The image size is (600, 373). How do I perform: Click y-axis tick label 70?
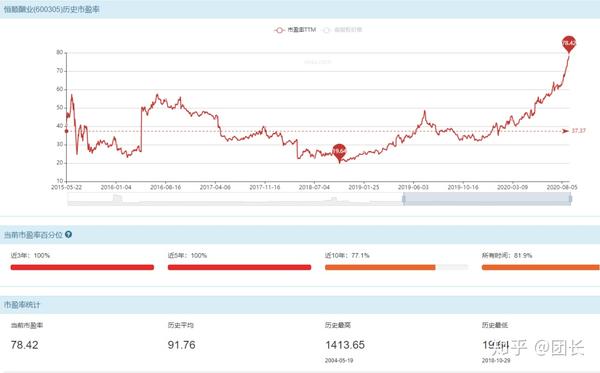coord(60,71)
